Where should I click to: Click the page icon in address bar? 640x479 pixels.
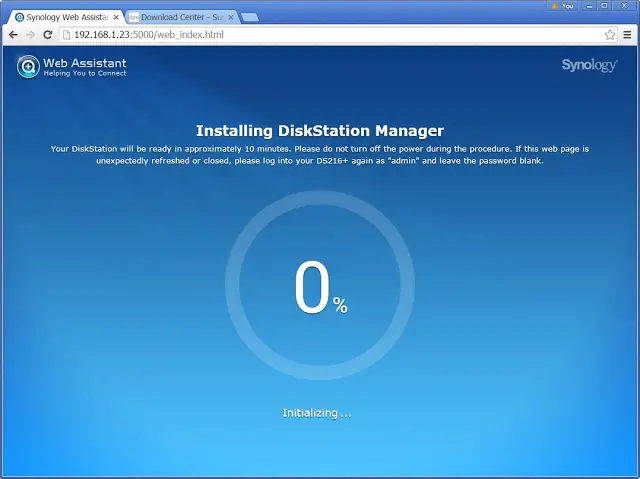(x=67, y=35)
